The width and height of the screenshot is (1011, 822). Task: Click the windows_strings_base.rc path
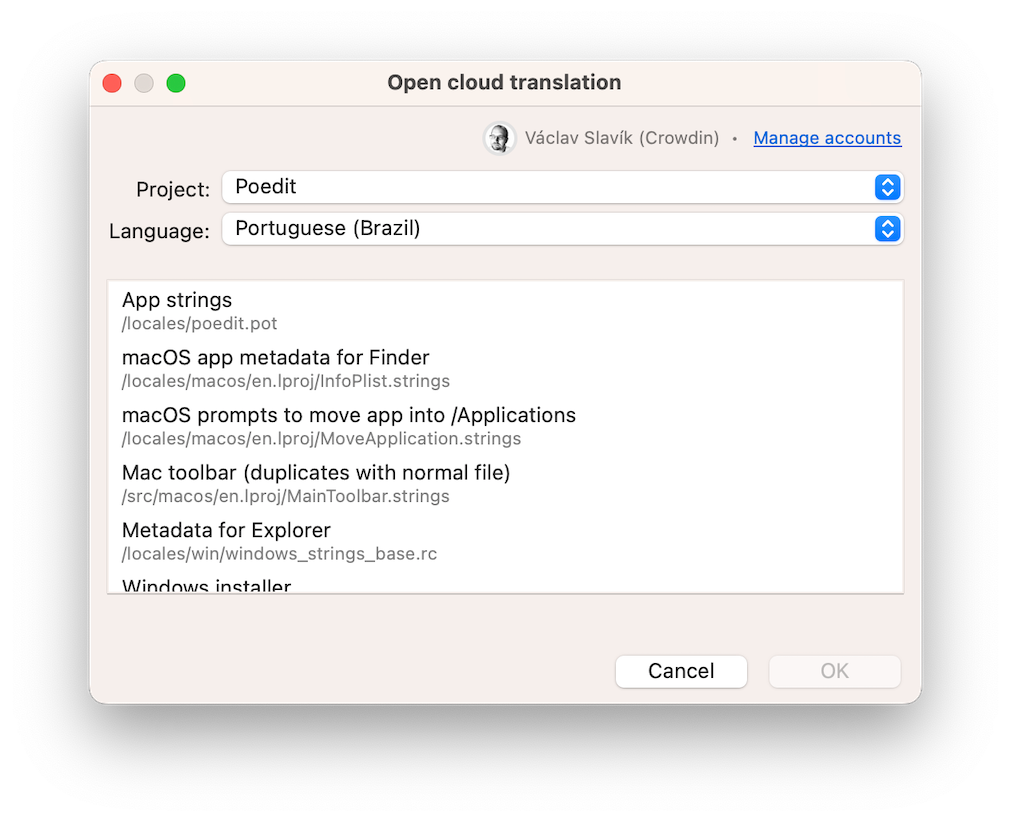click(x=279, y=553)
